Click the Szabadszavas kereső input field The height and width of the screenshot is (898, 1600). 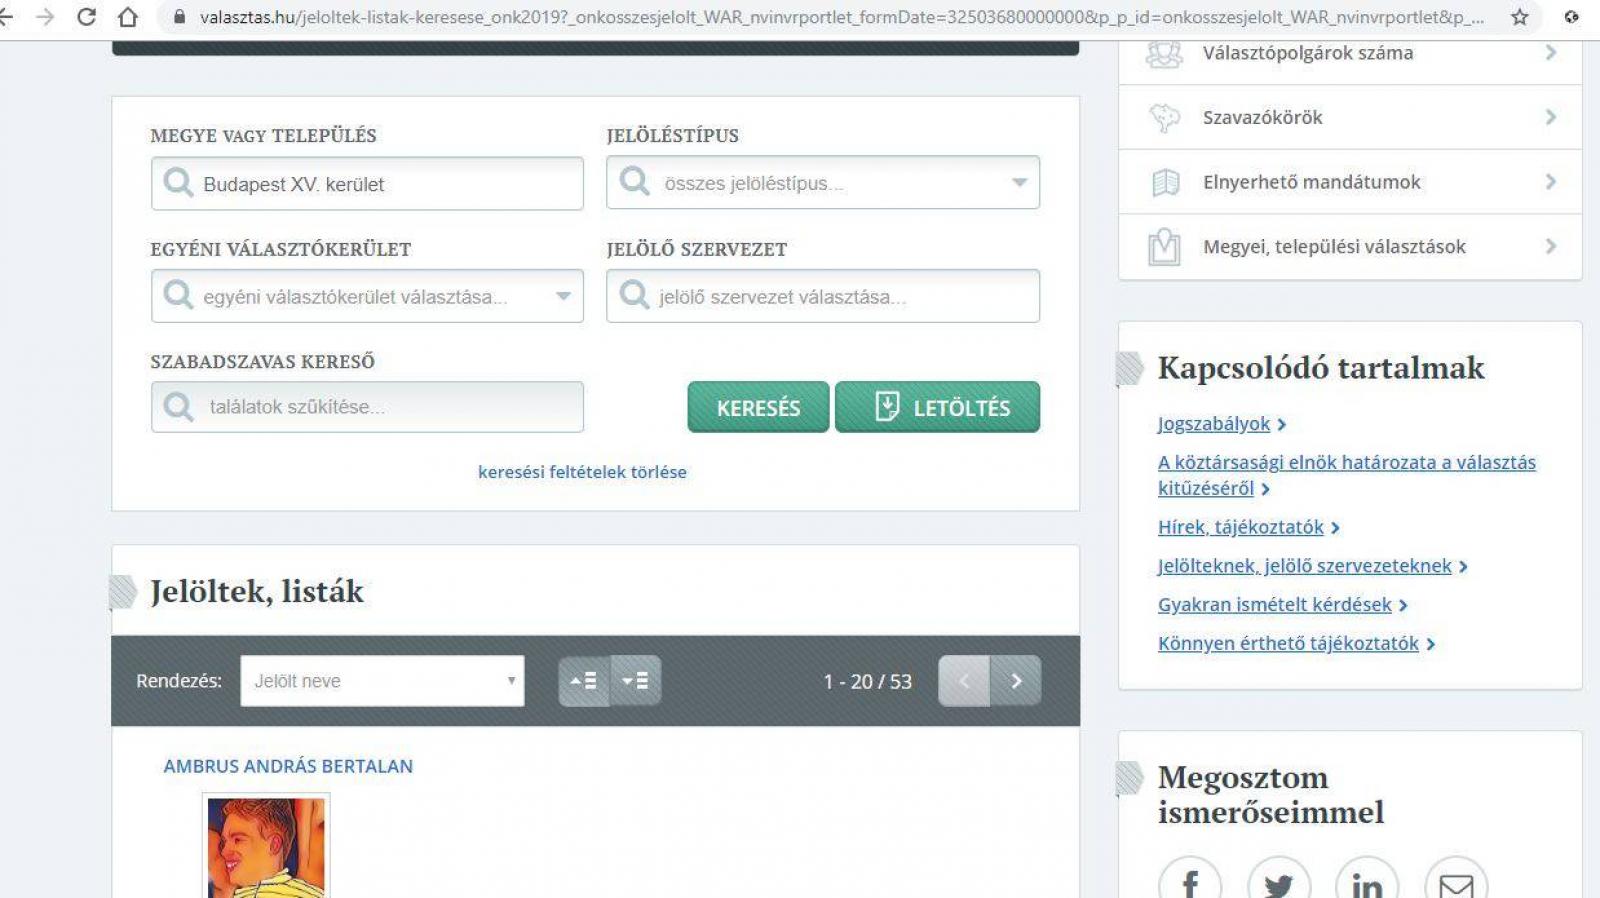click(367, 407)
